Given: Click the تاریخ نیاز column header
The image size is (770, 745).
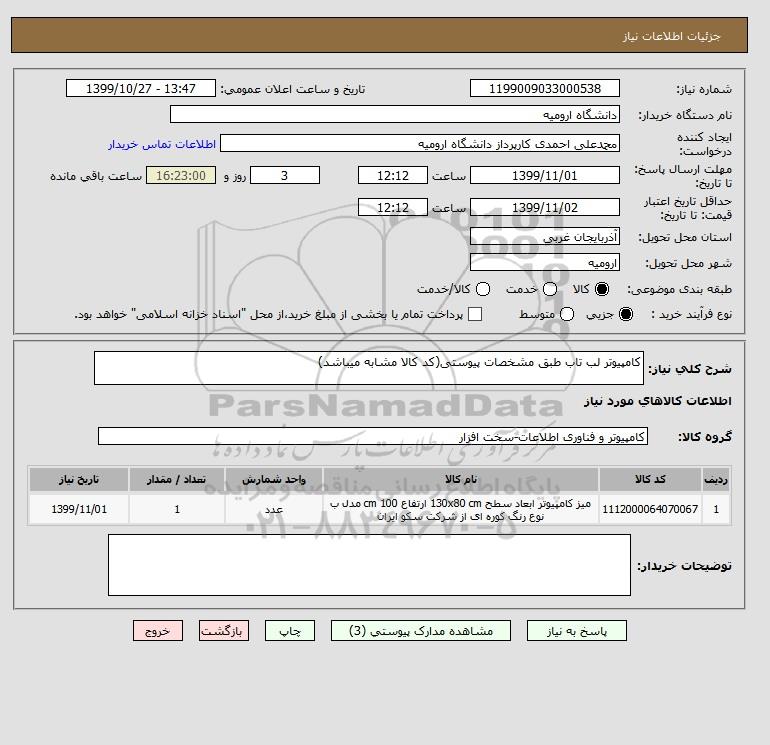Looking at the screenshot, I should (x=79, y=479).
